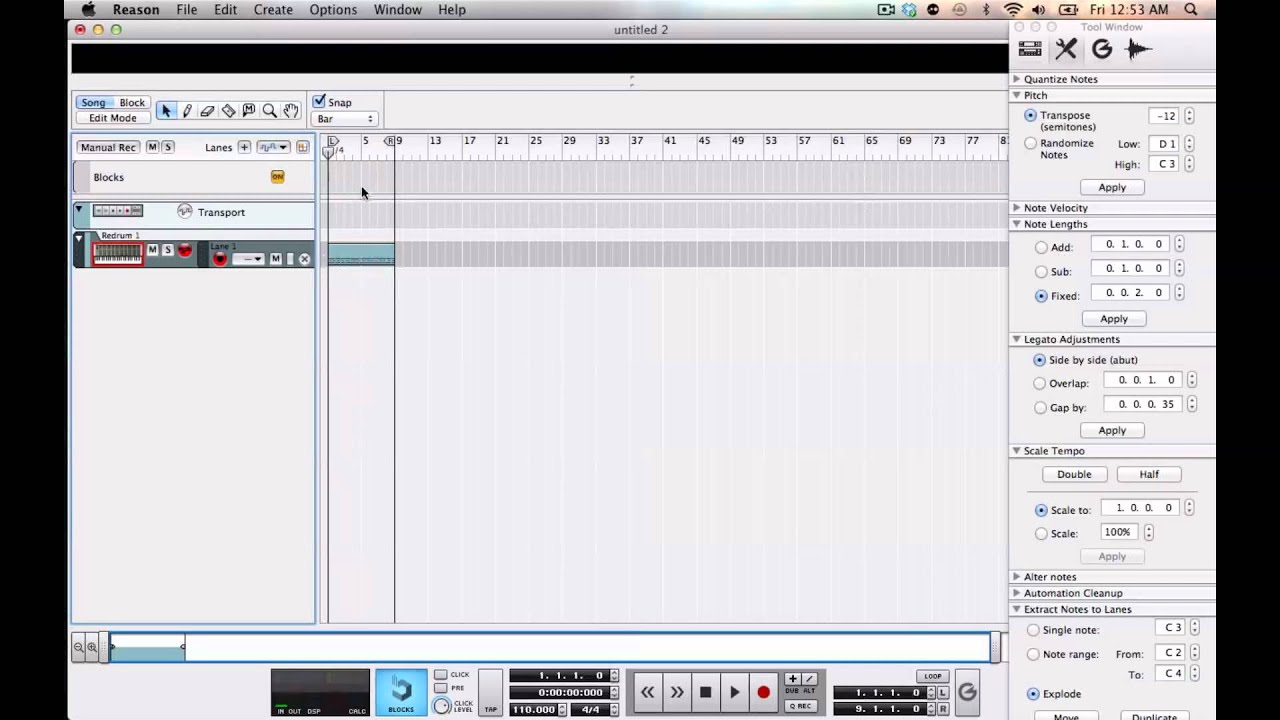The height and width of the screenshot is (720, 1280).
Task: Toggle the Snap checkbox
Action: 319,102
